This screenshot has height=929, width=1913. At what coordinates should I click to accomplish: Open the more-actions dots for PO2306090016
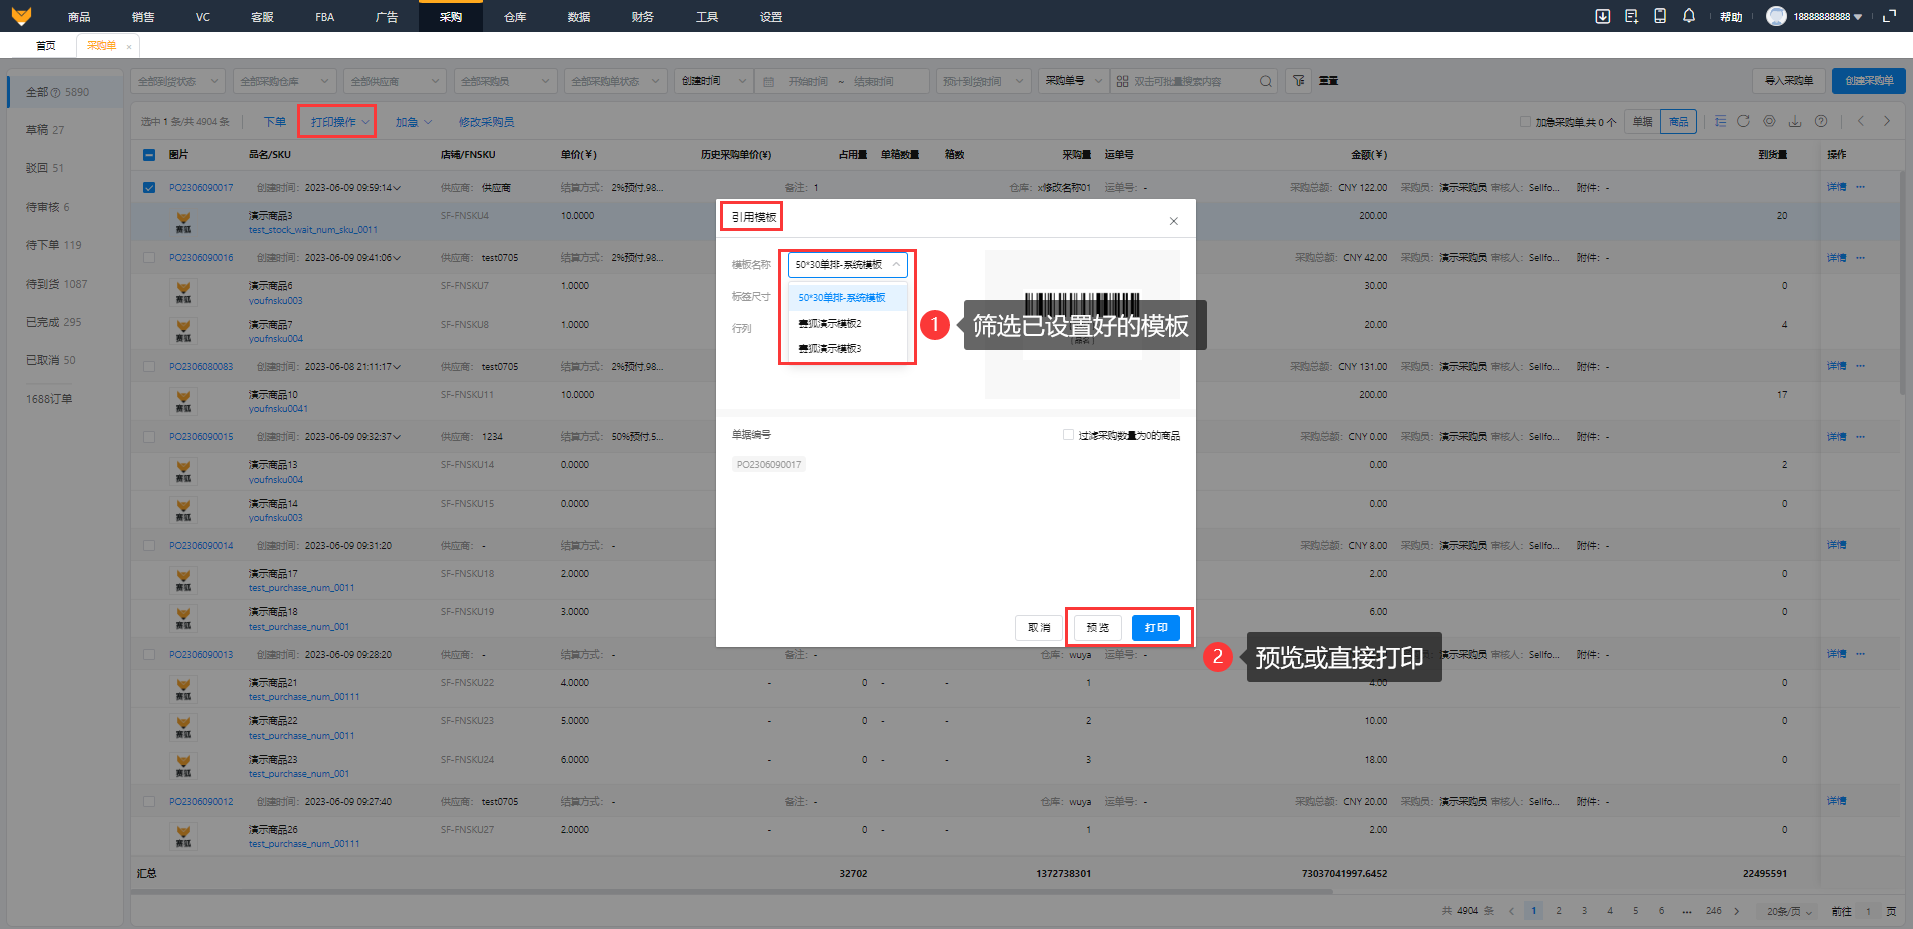[x=1861, y=258]
